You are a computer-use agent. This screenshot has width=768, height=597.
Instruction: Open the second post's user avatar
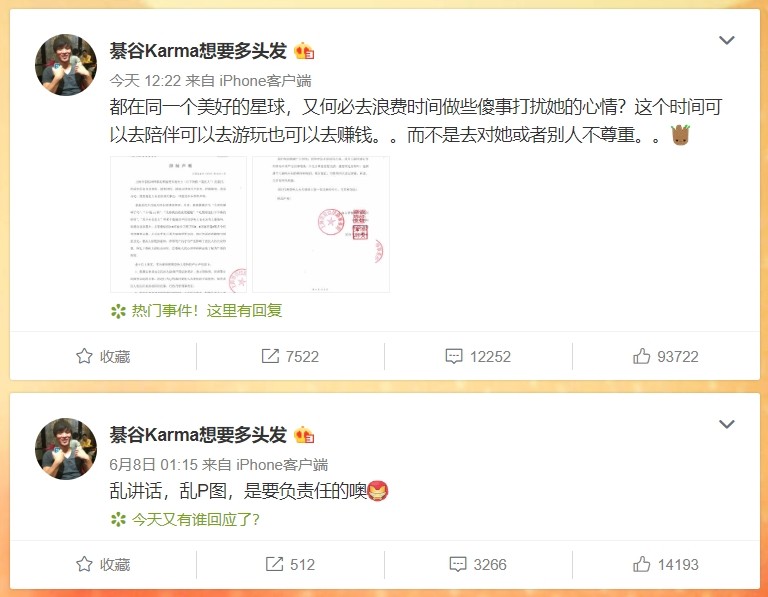66,449
